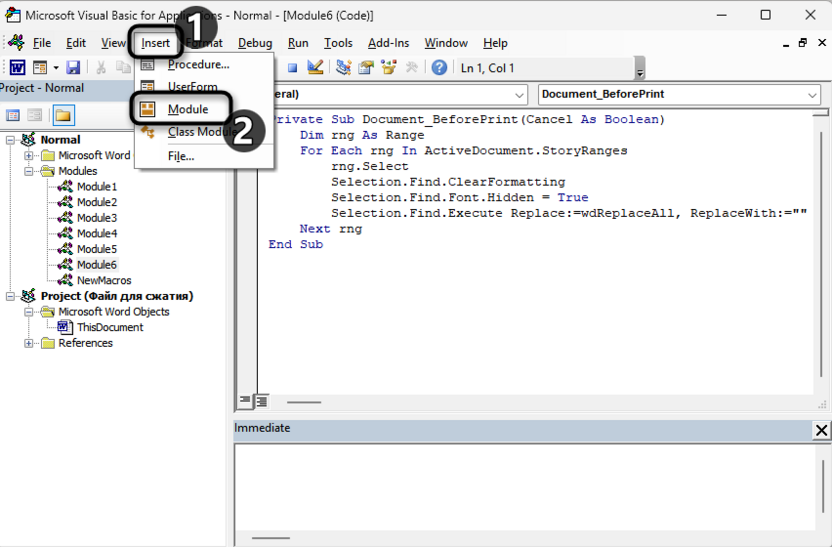Viewport: 832px width, 547px height.
Task: Click the Save floppy disk icon
Action: (x=73, y=68)
